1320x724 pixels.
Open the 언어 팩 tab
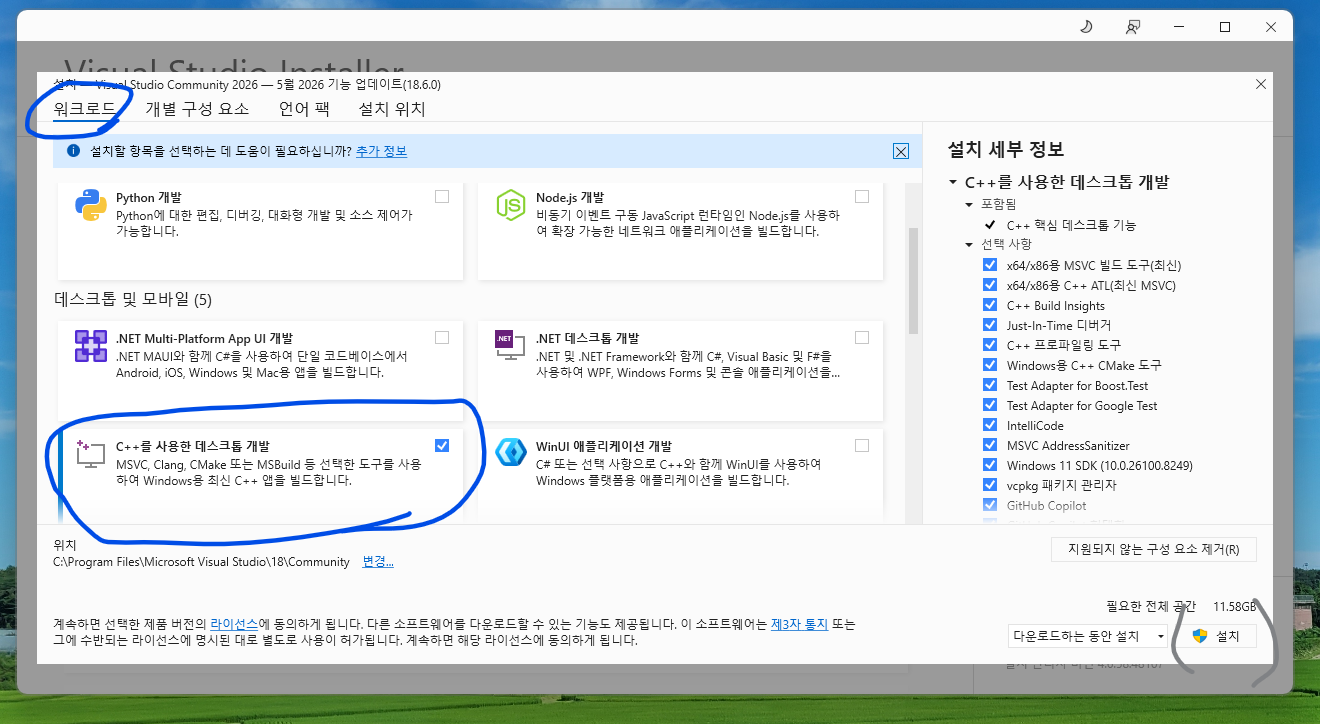[304, 109]
